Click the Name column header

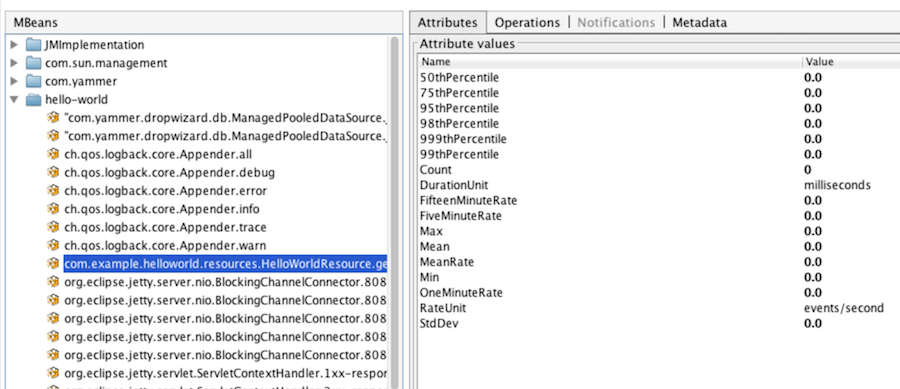coord(610,62)
